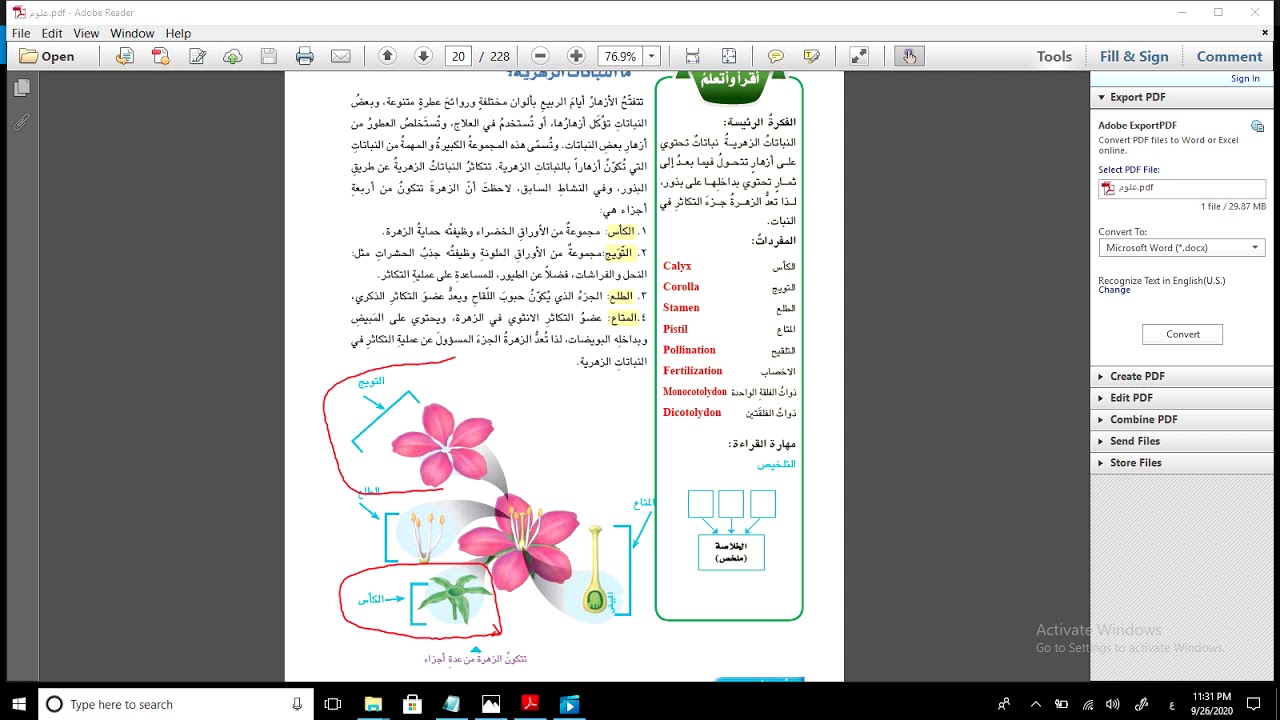Viewport: 1280px width, 720px height.
Task: Click the Task View taskbar icon
Action: pos(333,704)
